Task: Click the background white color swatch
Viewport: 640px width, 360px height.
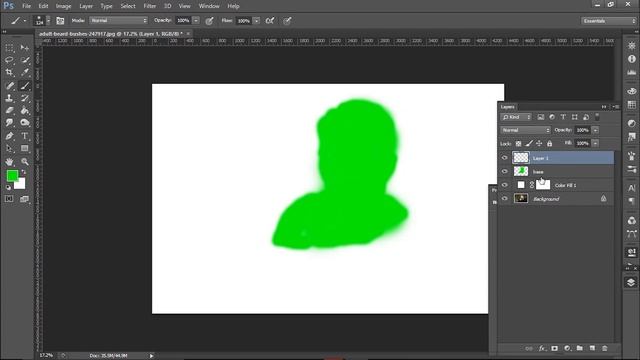Action: tap(22, 185)
